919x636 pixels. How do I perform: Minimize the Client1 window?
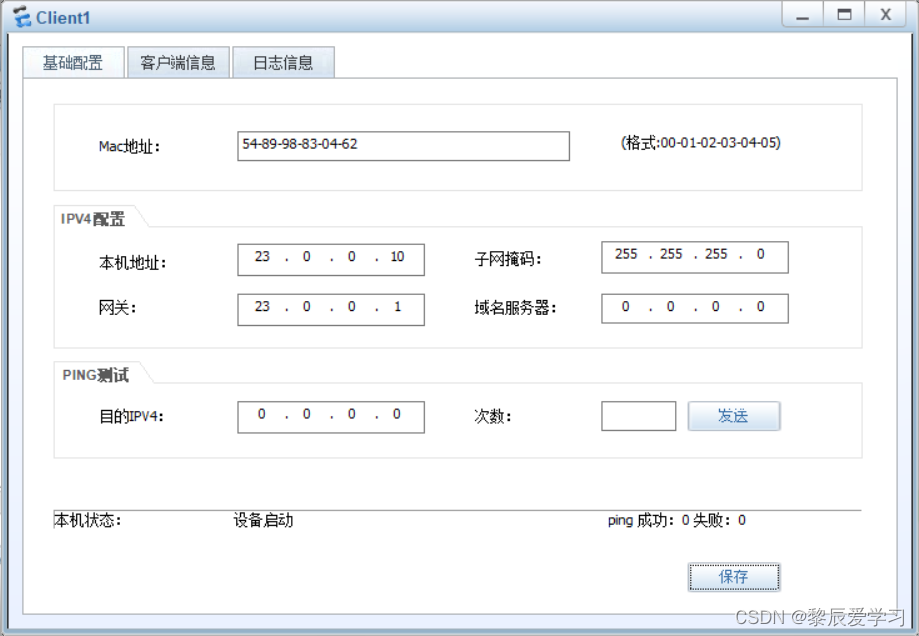pos(802,15)
